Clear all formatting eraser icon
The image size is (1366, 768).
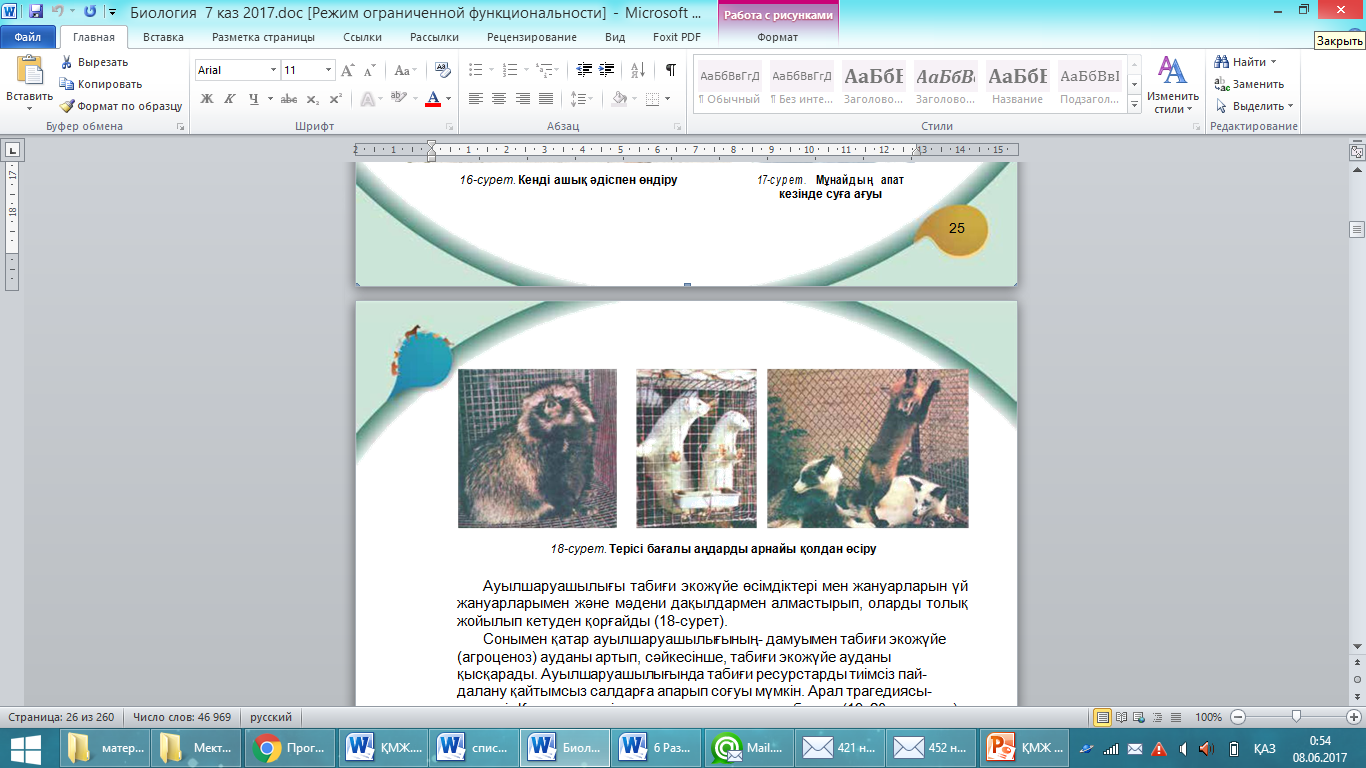click(444, 70)
